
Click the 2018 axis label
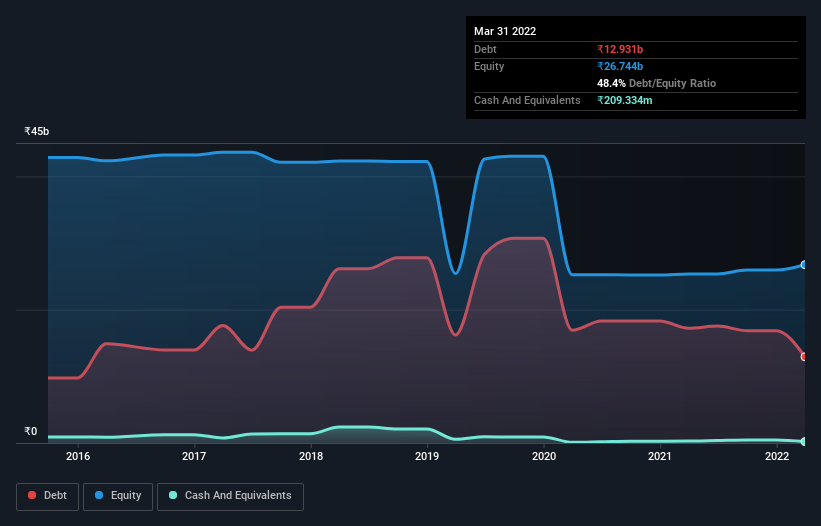311,456
